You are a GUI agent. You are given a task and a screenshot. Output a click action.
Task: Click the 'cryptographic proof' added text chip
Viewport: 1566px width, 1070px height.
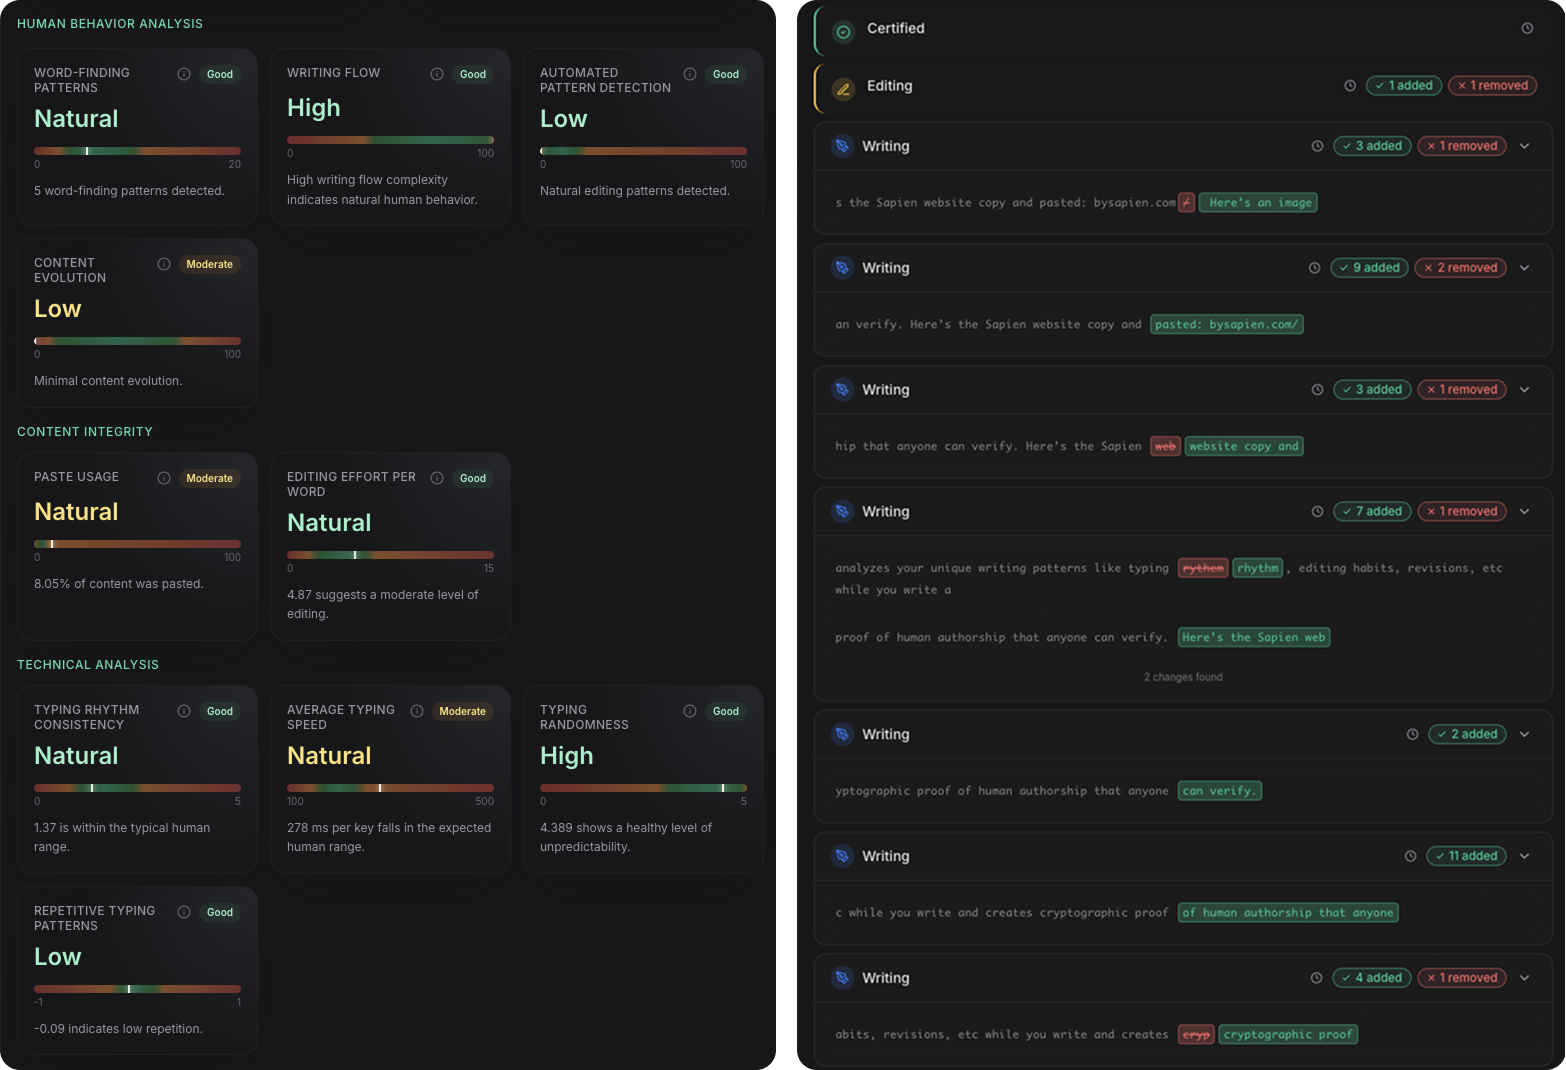[1288, 1034]
